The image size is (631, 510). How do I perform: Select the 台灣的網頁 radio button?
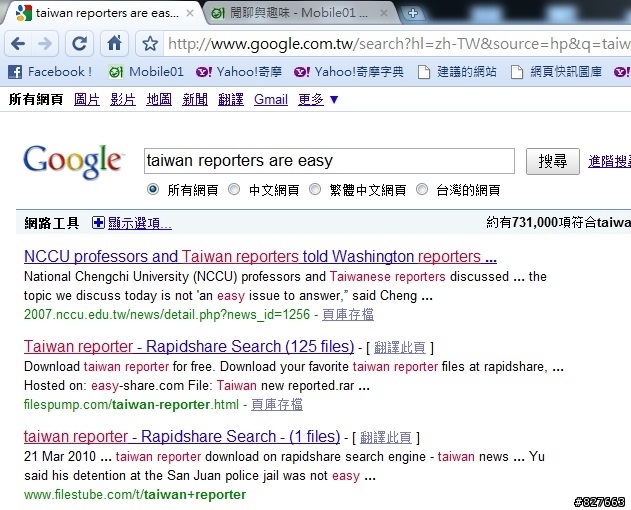[x=422, y=189]
